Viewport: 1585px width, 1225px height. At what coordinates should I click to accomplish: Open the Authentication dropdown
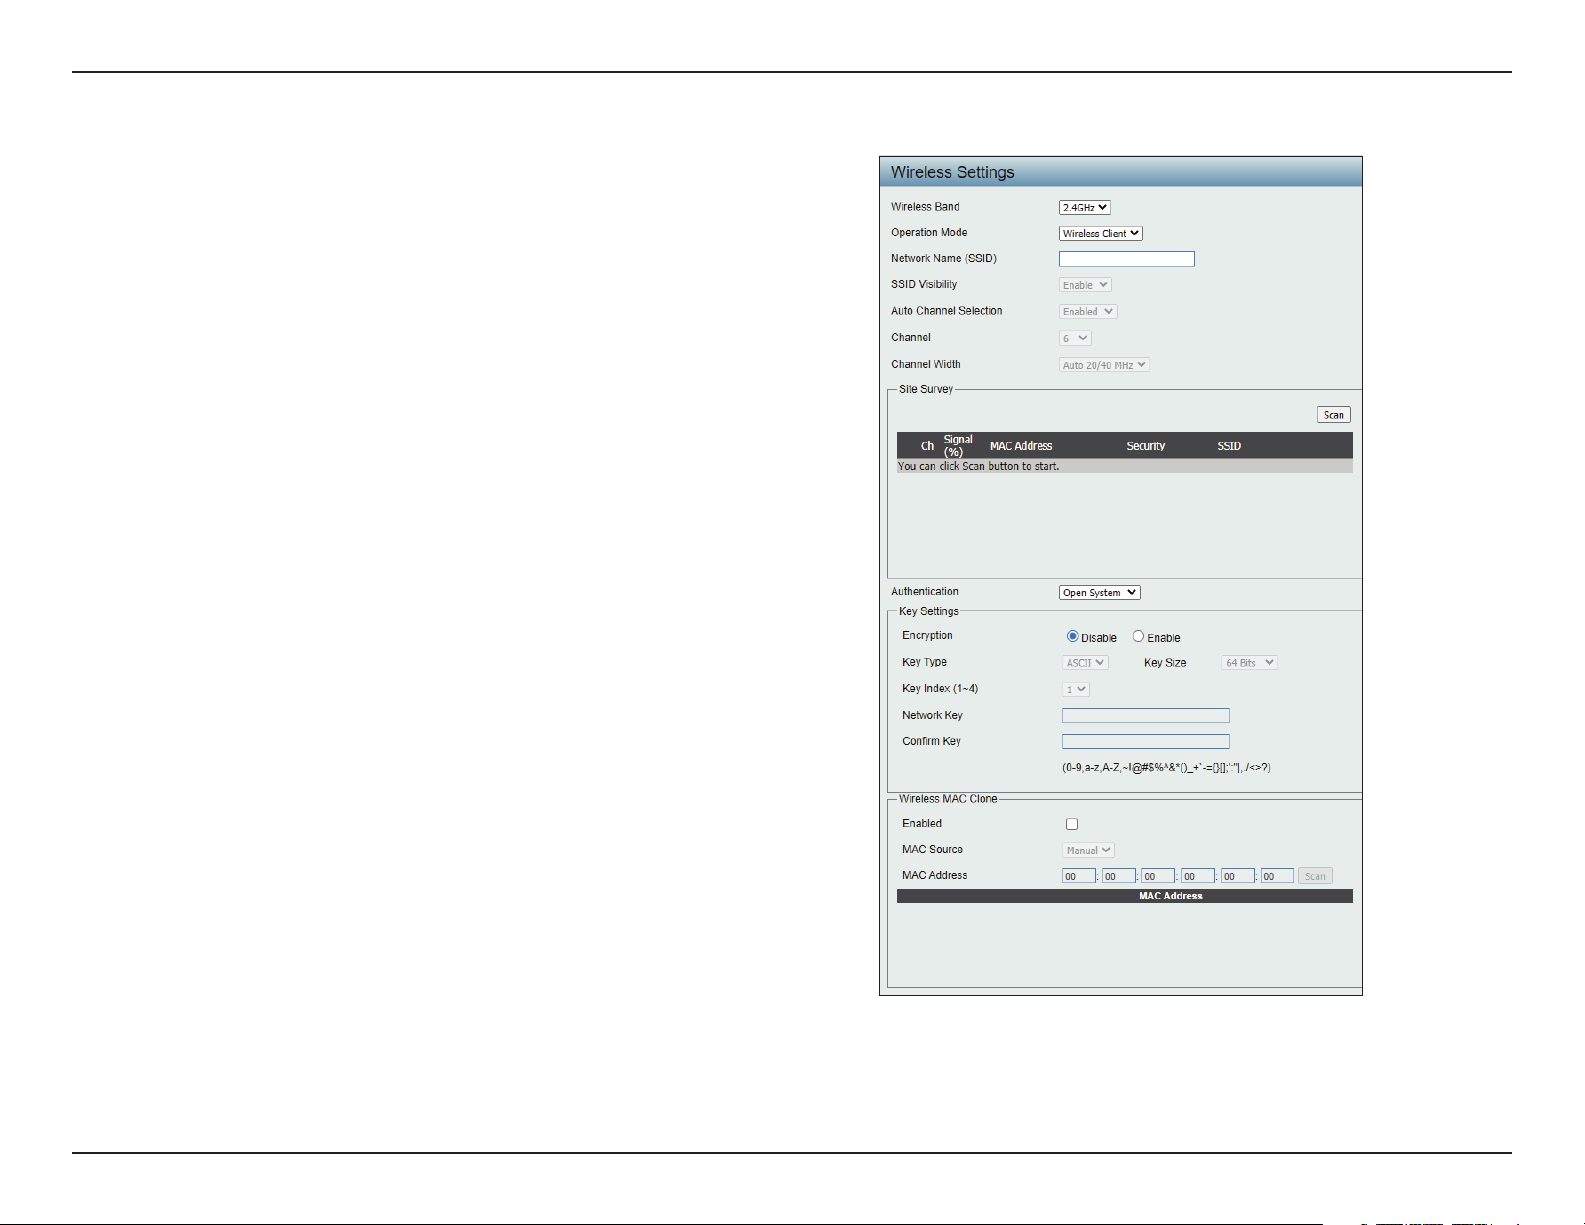[x=1099, y=592]
